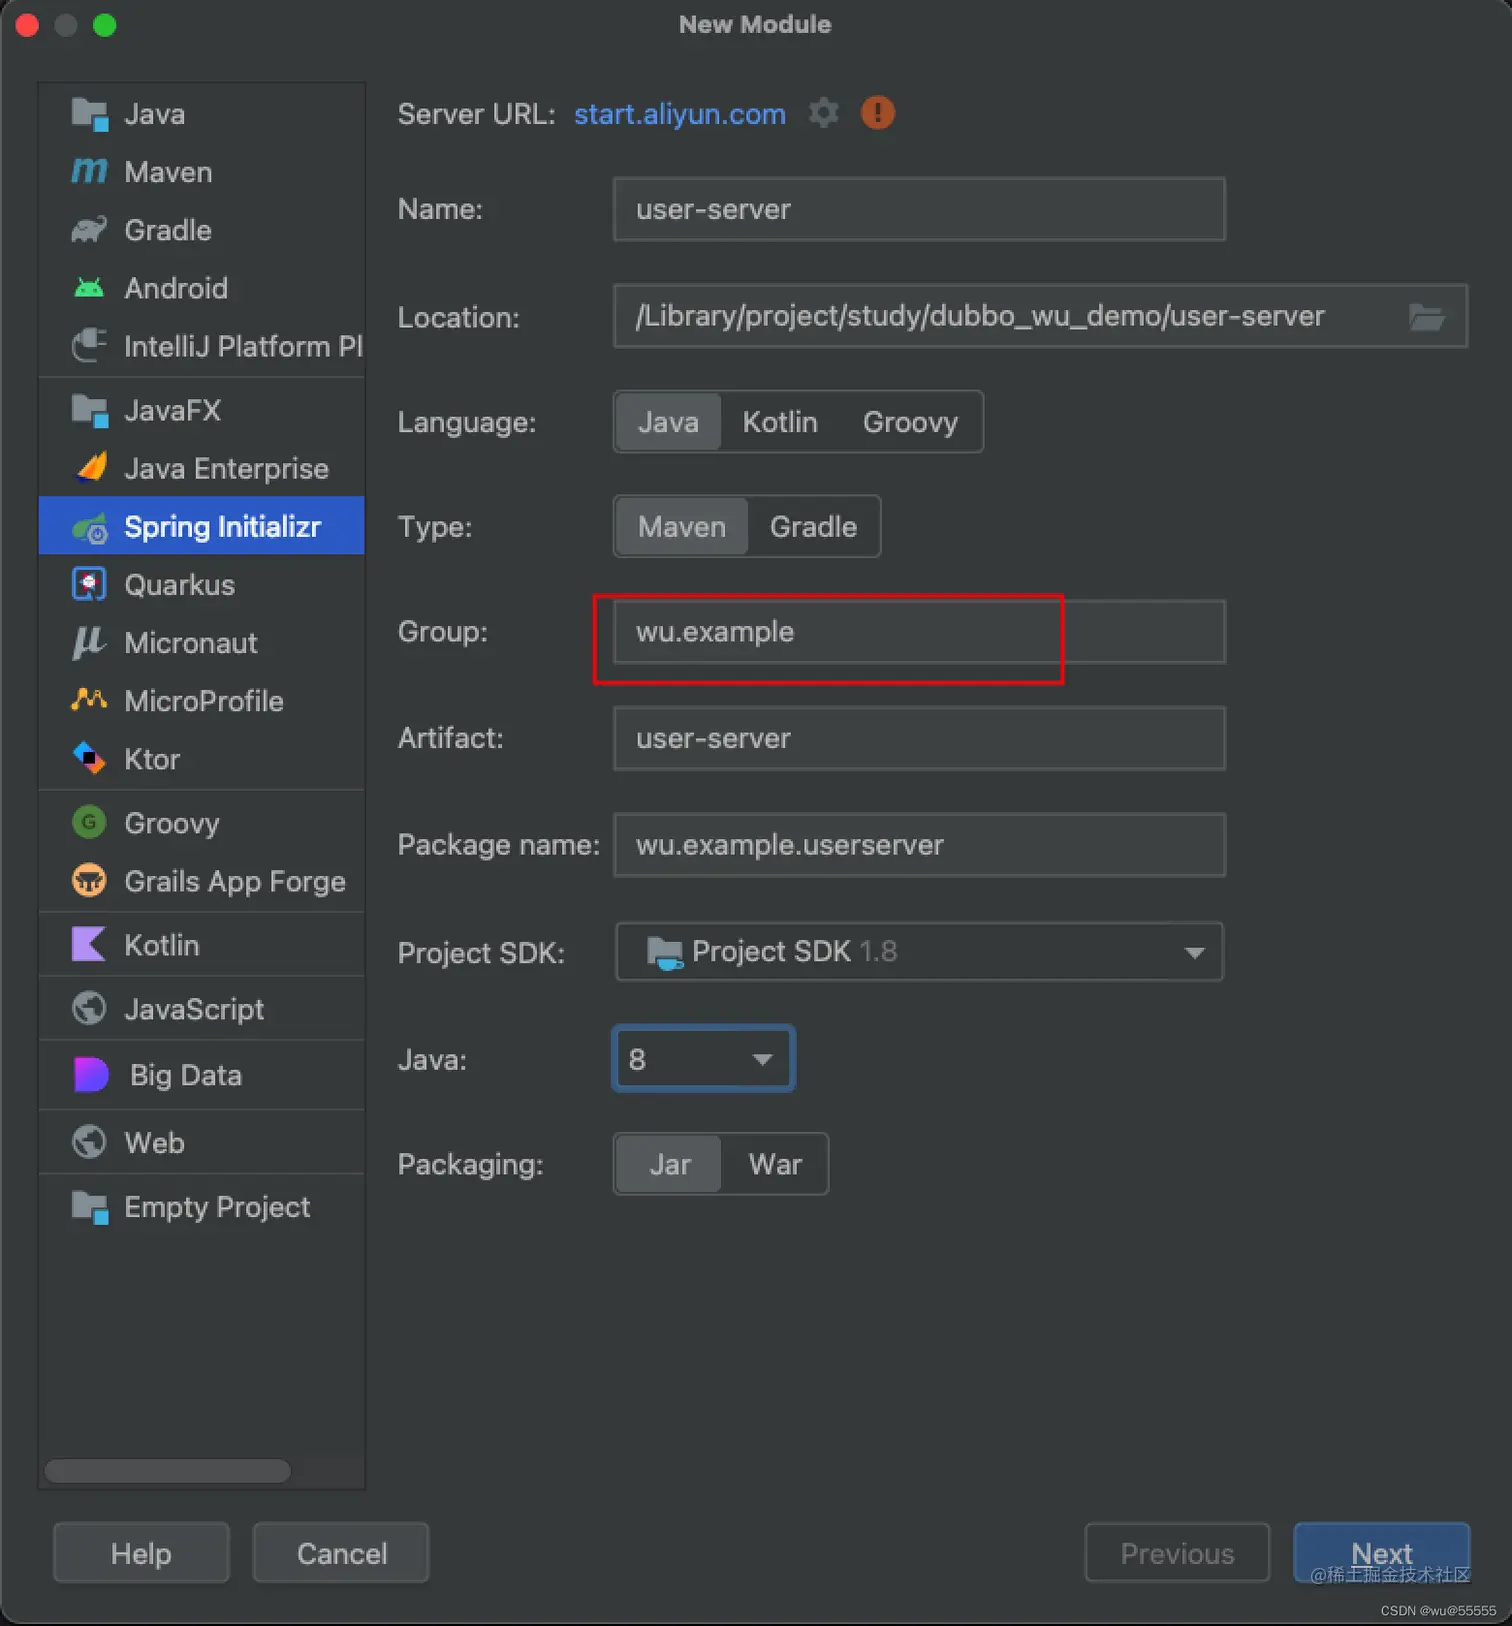Click the JavaScript globe icon

click(89, 1008)
